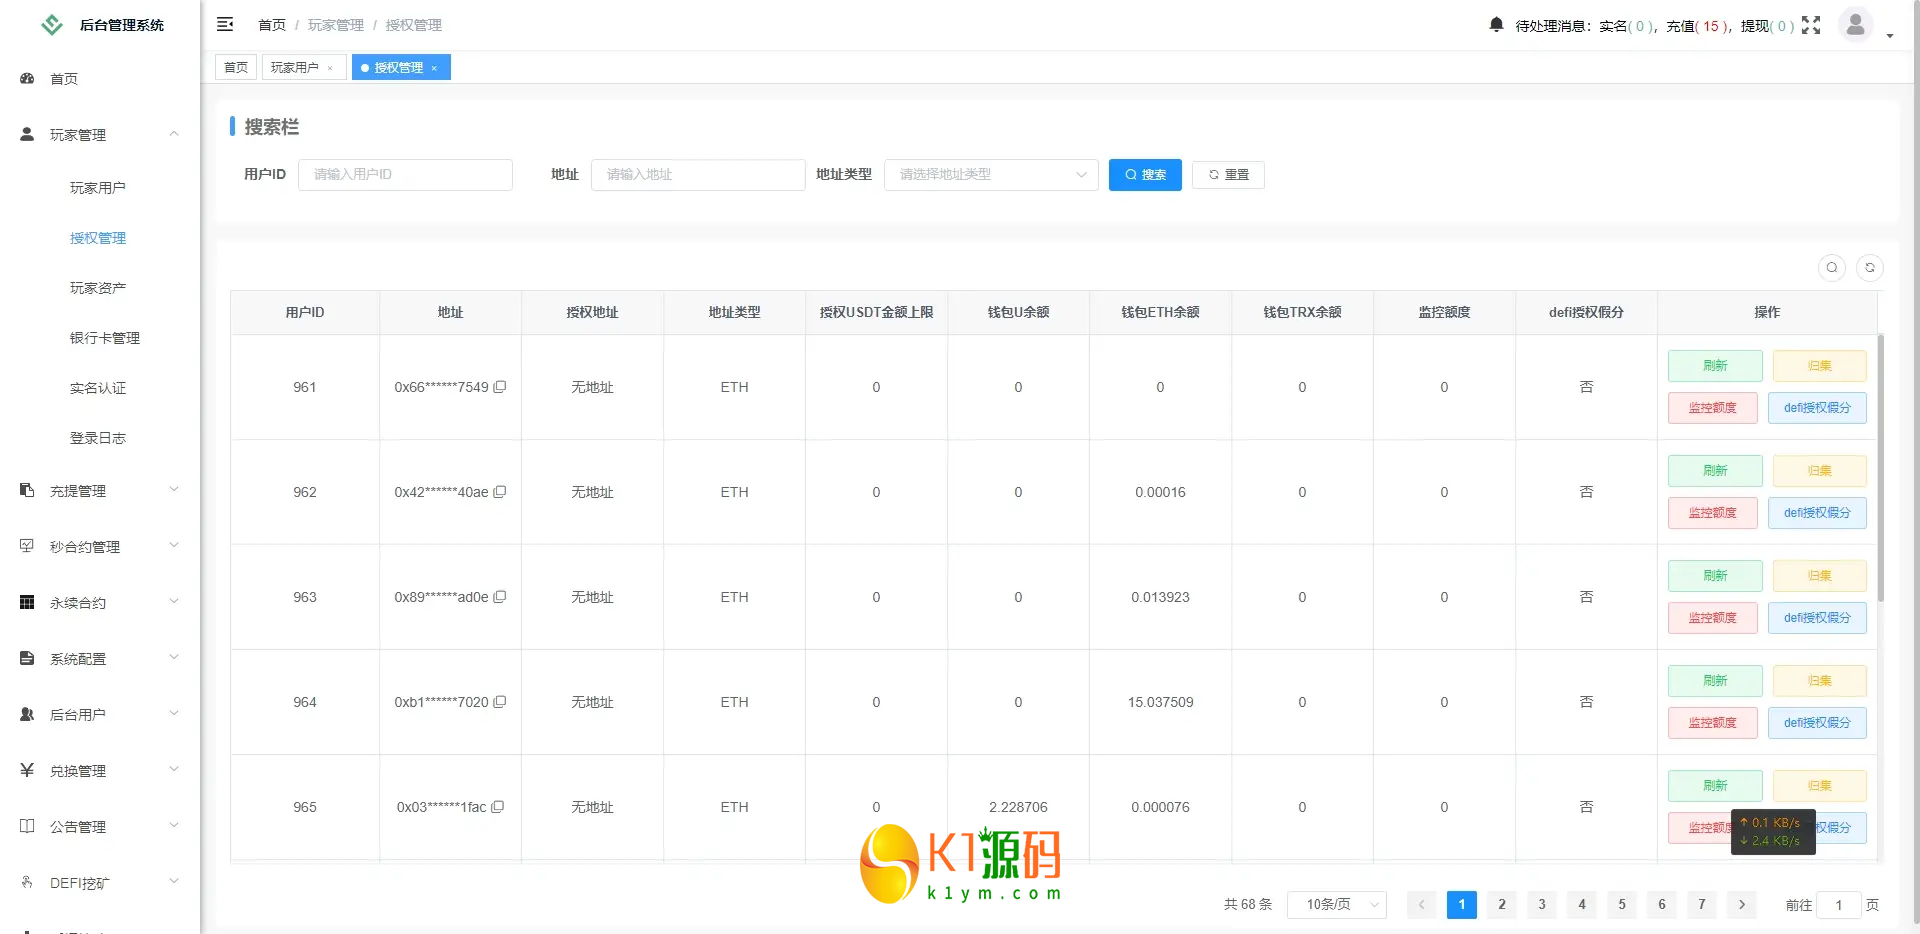Expand the 充提管理 sidebar menu
Viewport: 1920px width, 934px height.
pyautogui.click(x=98, y=491)
